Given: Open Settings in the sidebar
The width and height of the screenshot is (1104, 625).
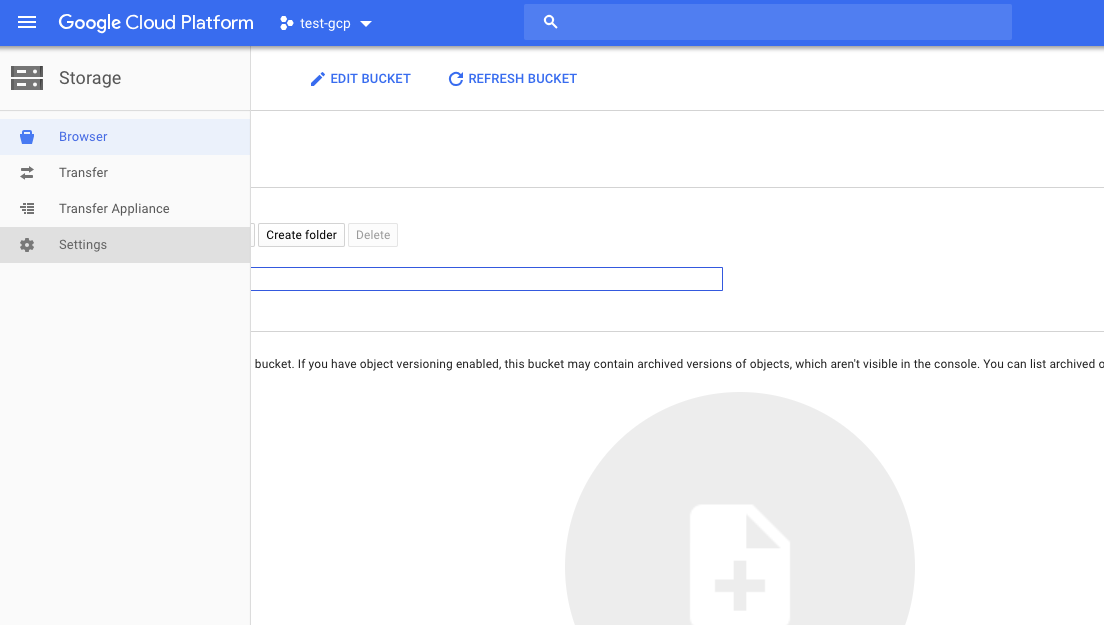Looking at the screenshot, I should pos(125,245).
